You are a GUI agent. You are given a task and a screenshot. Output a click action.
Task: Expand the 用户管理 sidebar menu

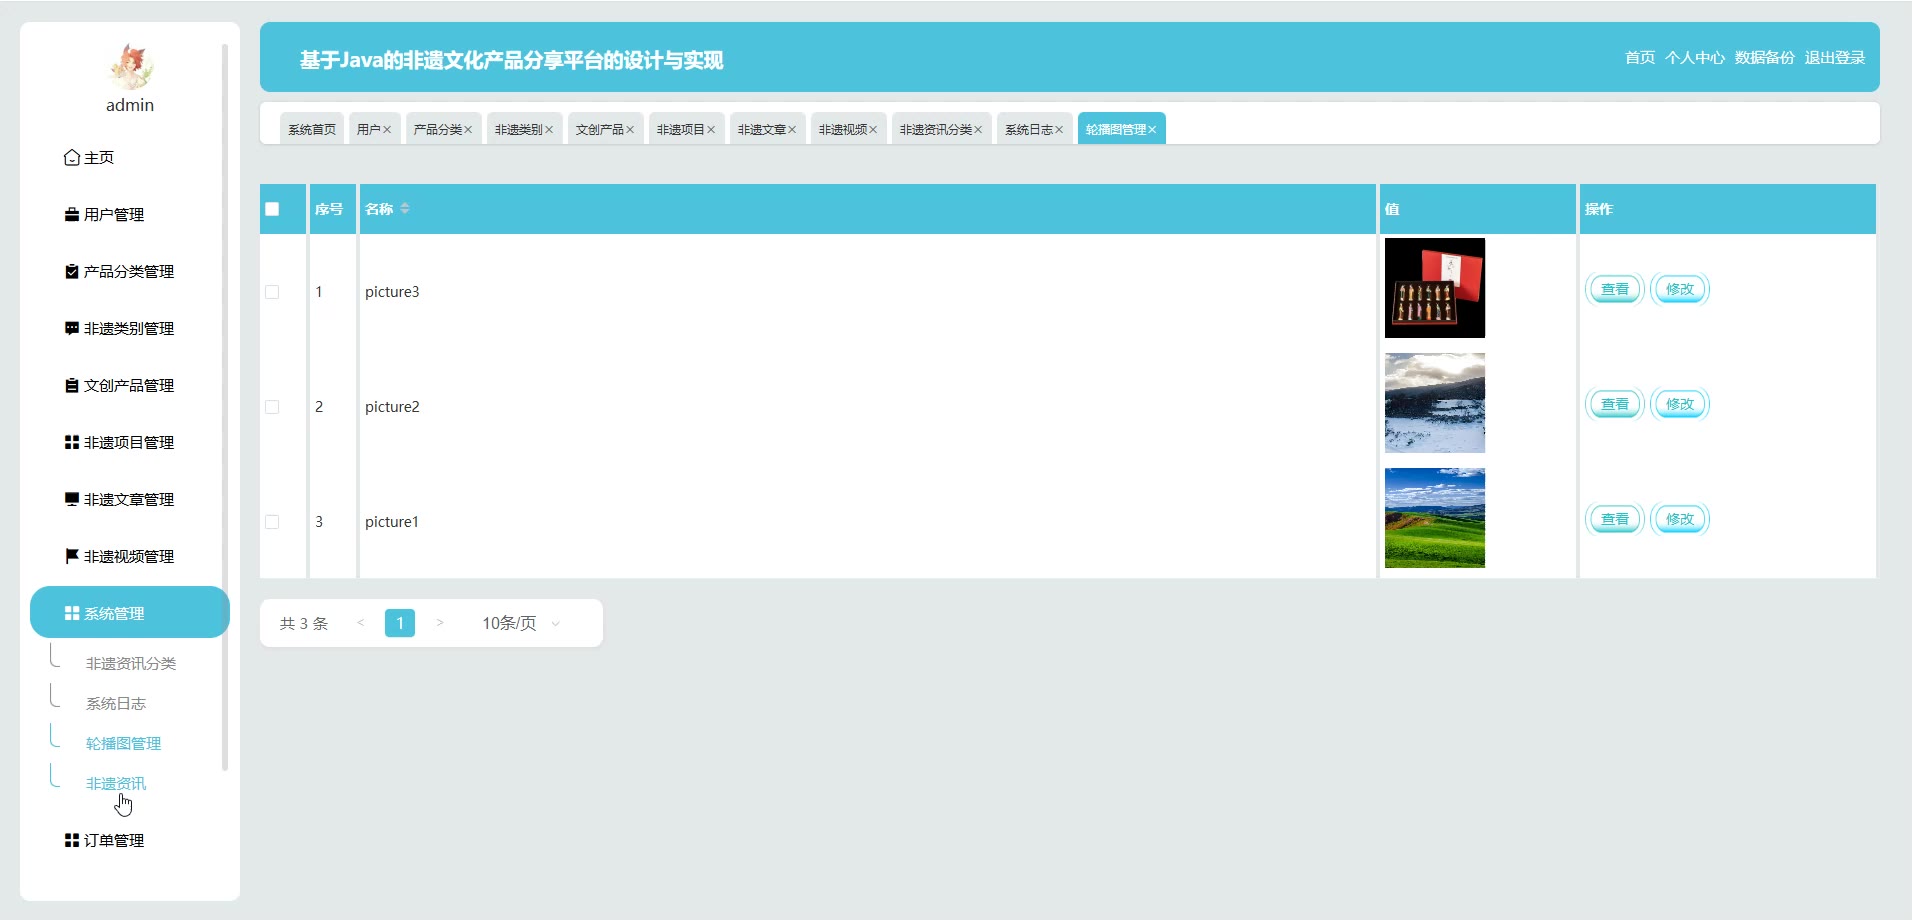130,215
